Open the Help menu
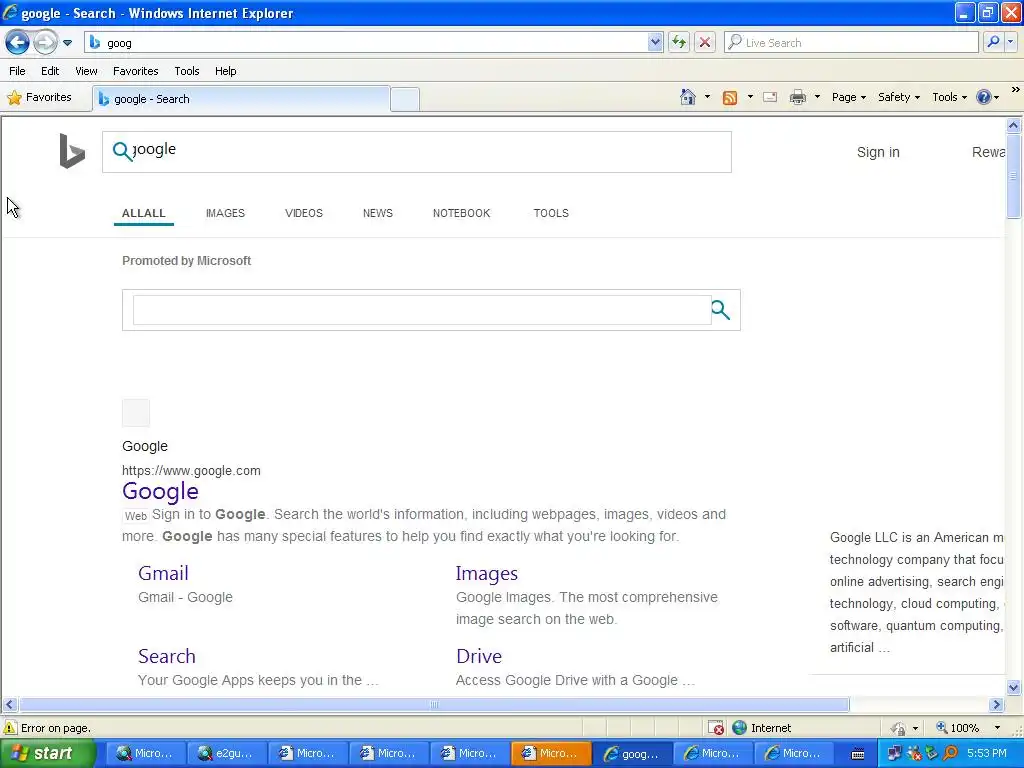Viewport: 1024px width, 768px height. click(x=225, y=71)
